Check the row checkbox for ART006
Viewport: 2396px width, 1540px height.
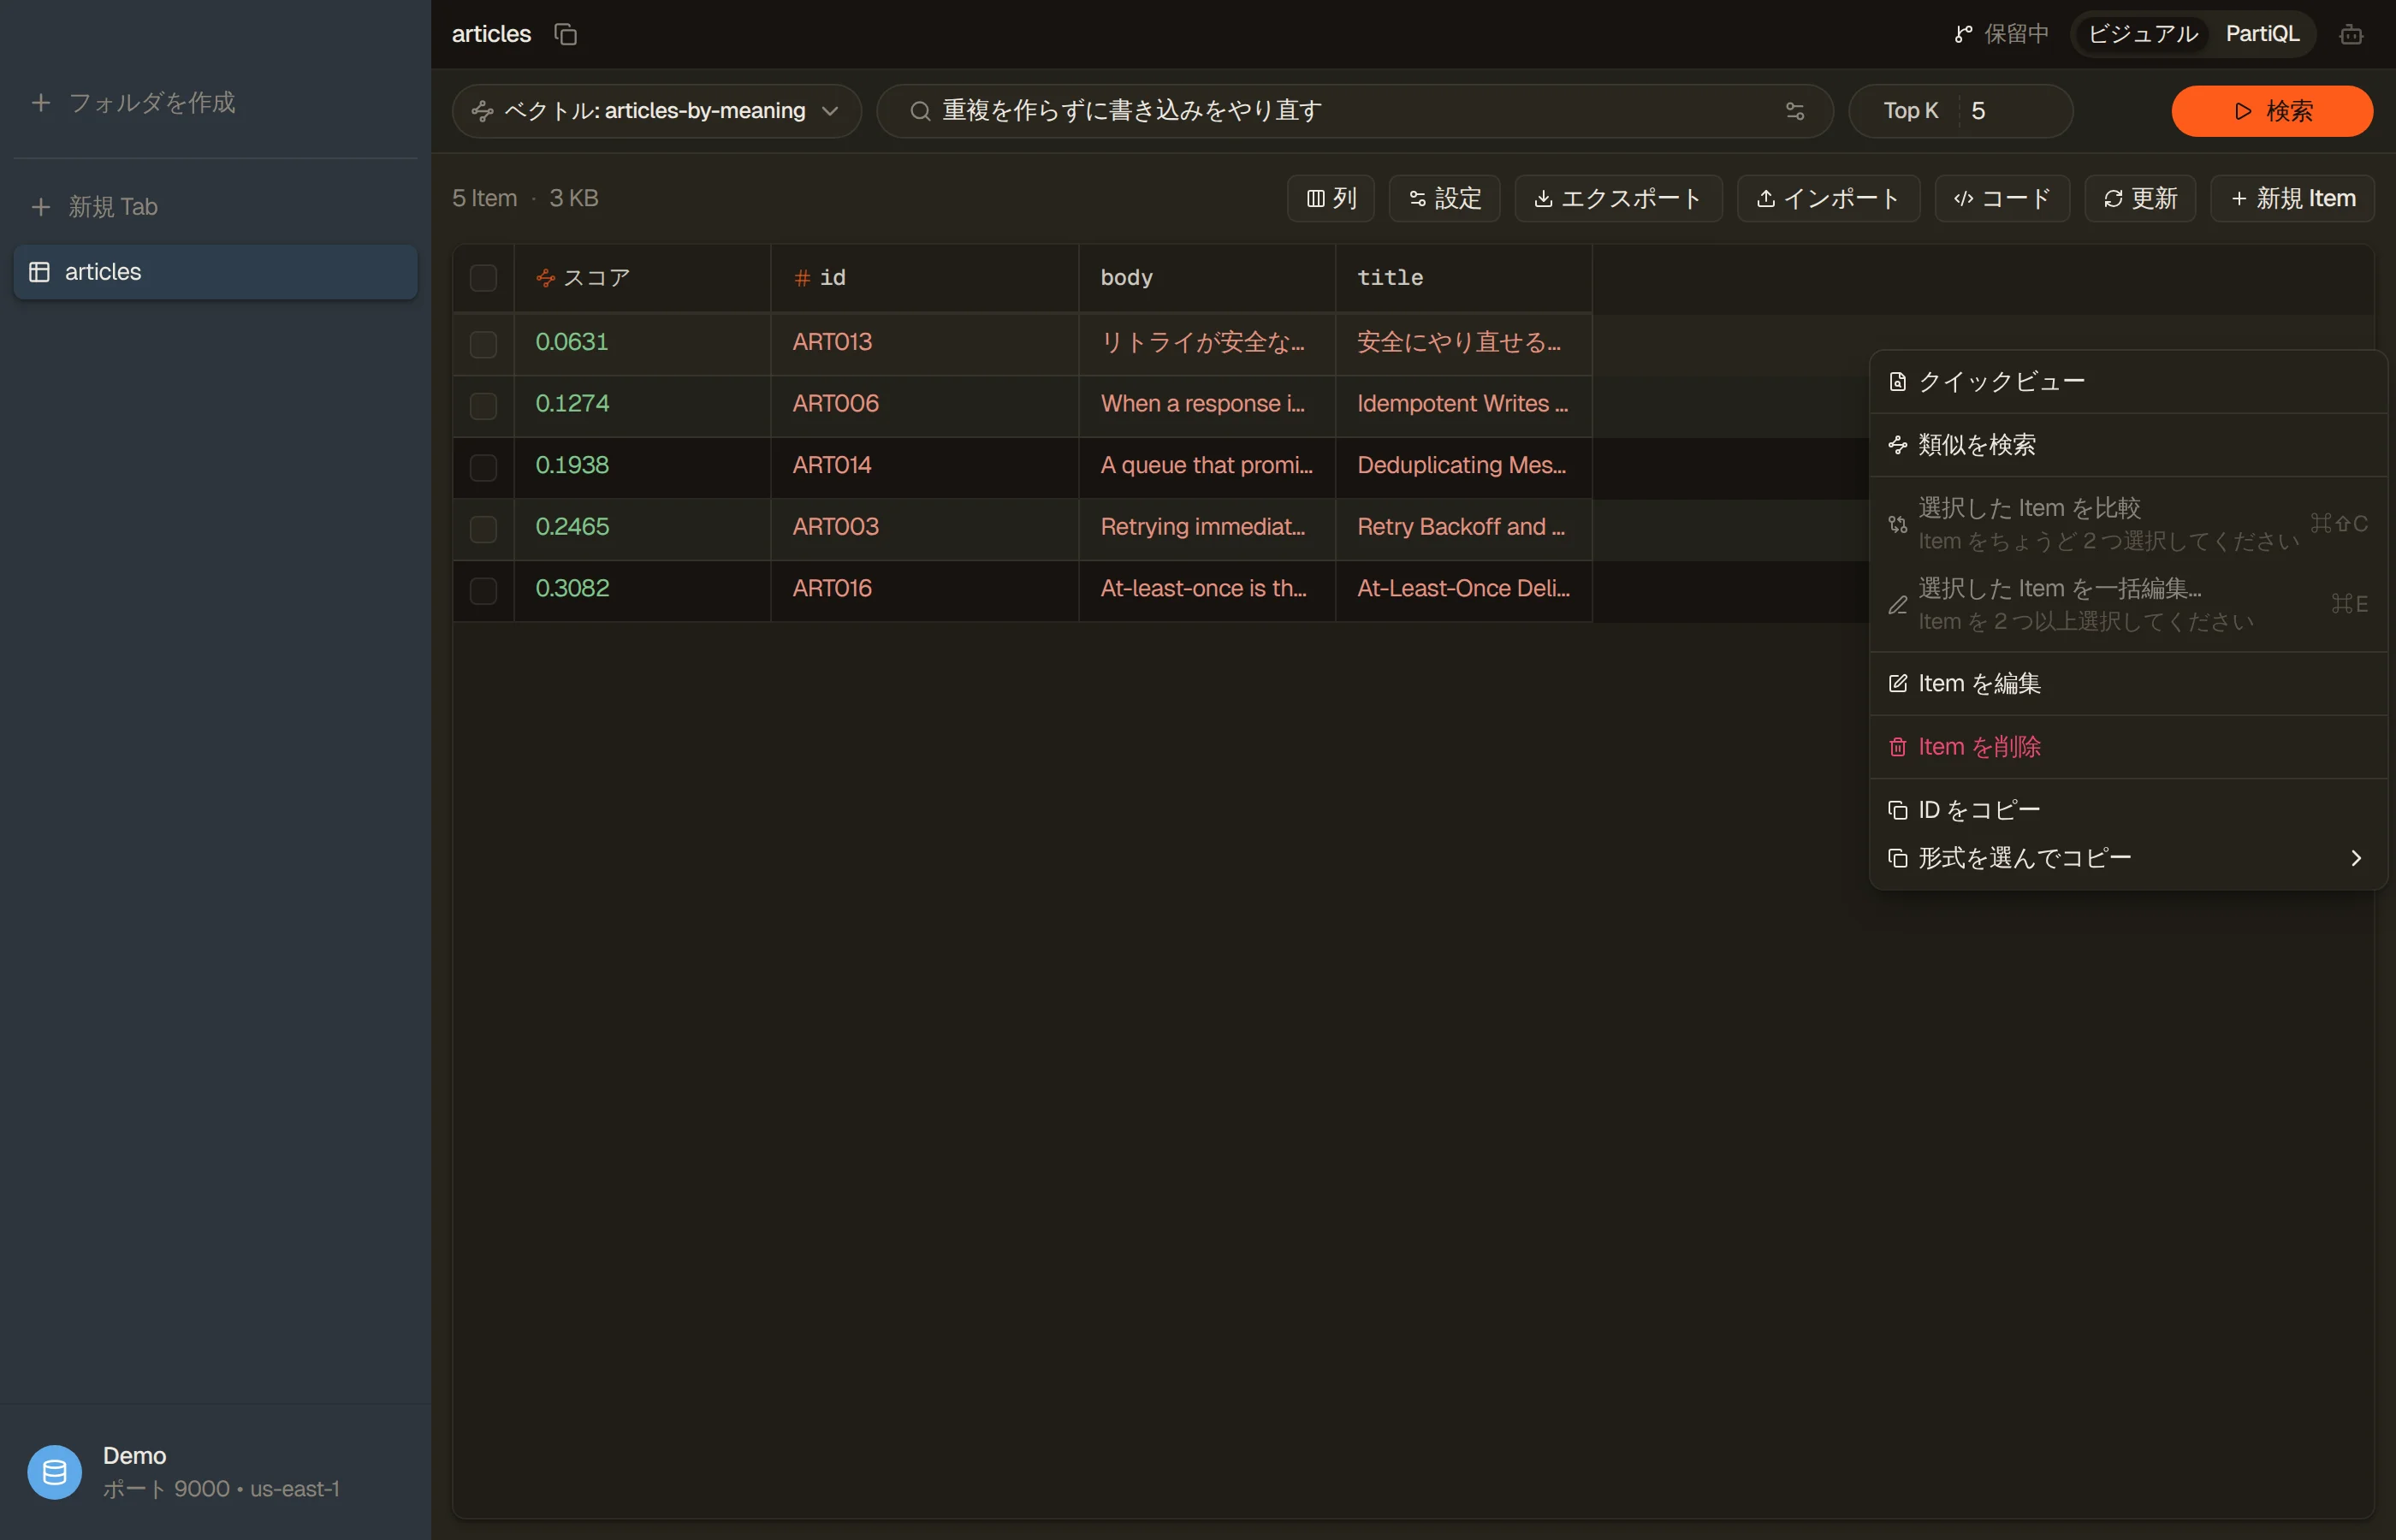click(x=483, y=405)
